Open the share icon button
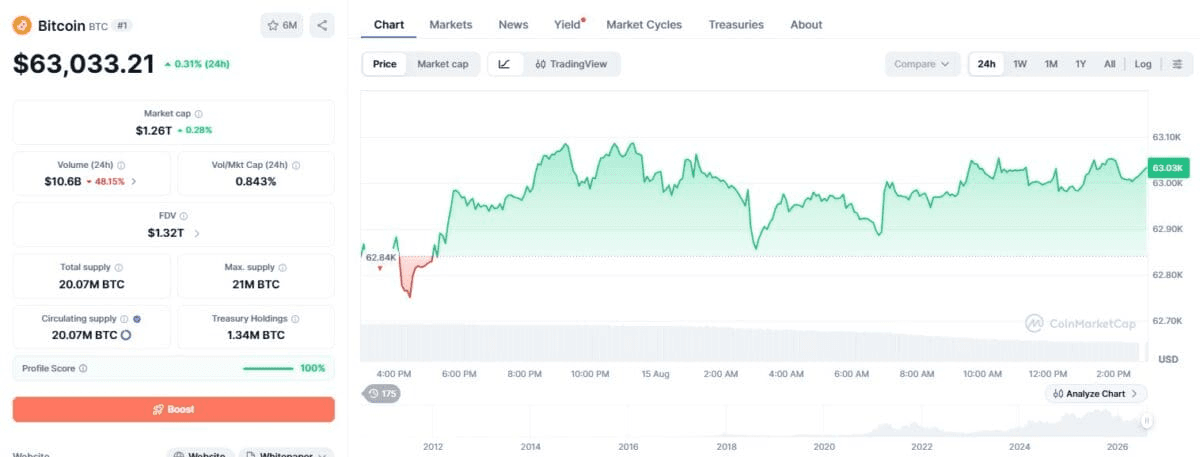Image resolution: width=1200 pixels, height=457 pixels. pyautogui.click(x=322, y=25)
